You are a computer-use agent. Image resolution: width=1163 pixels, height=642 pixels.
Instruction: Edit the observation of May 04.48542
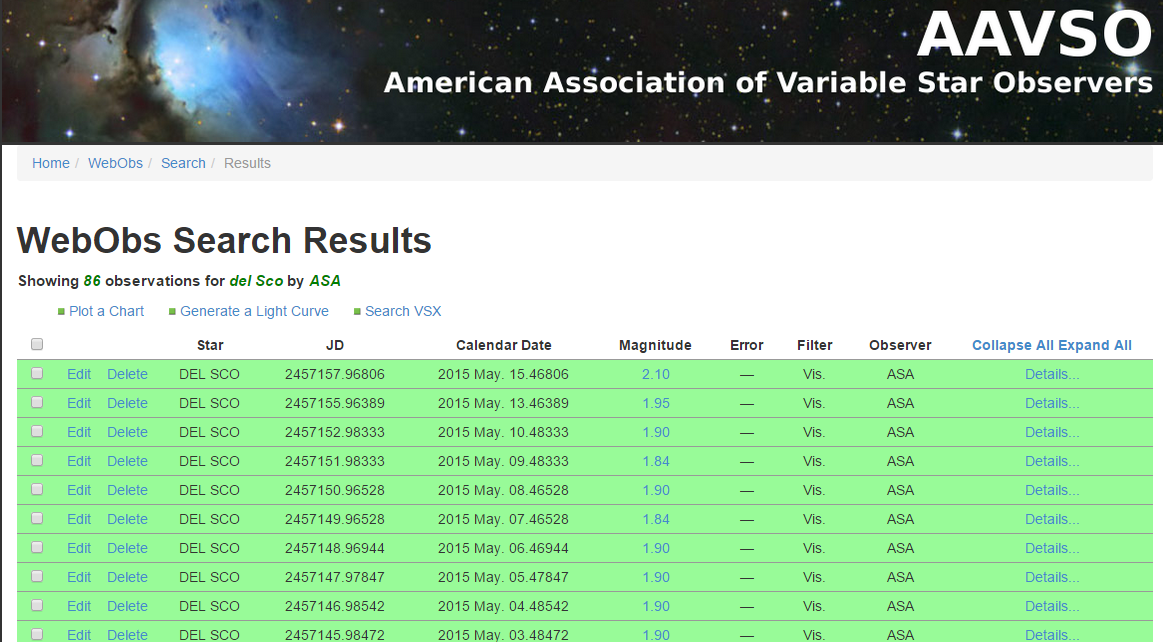point(79,606)
